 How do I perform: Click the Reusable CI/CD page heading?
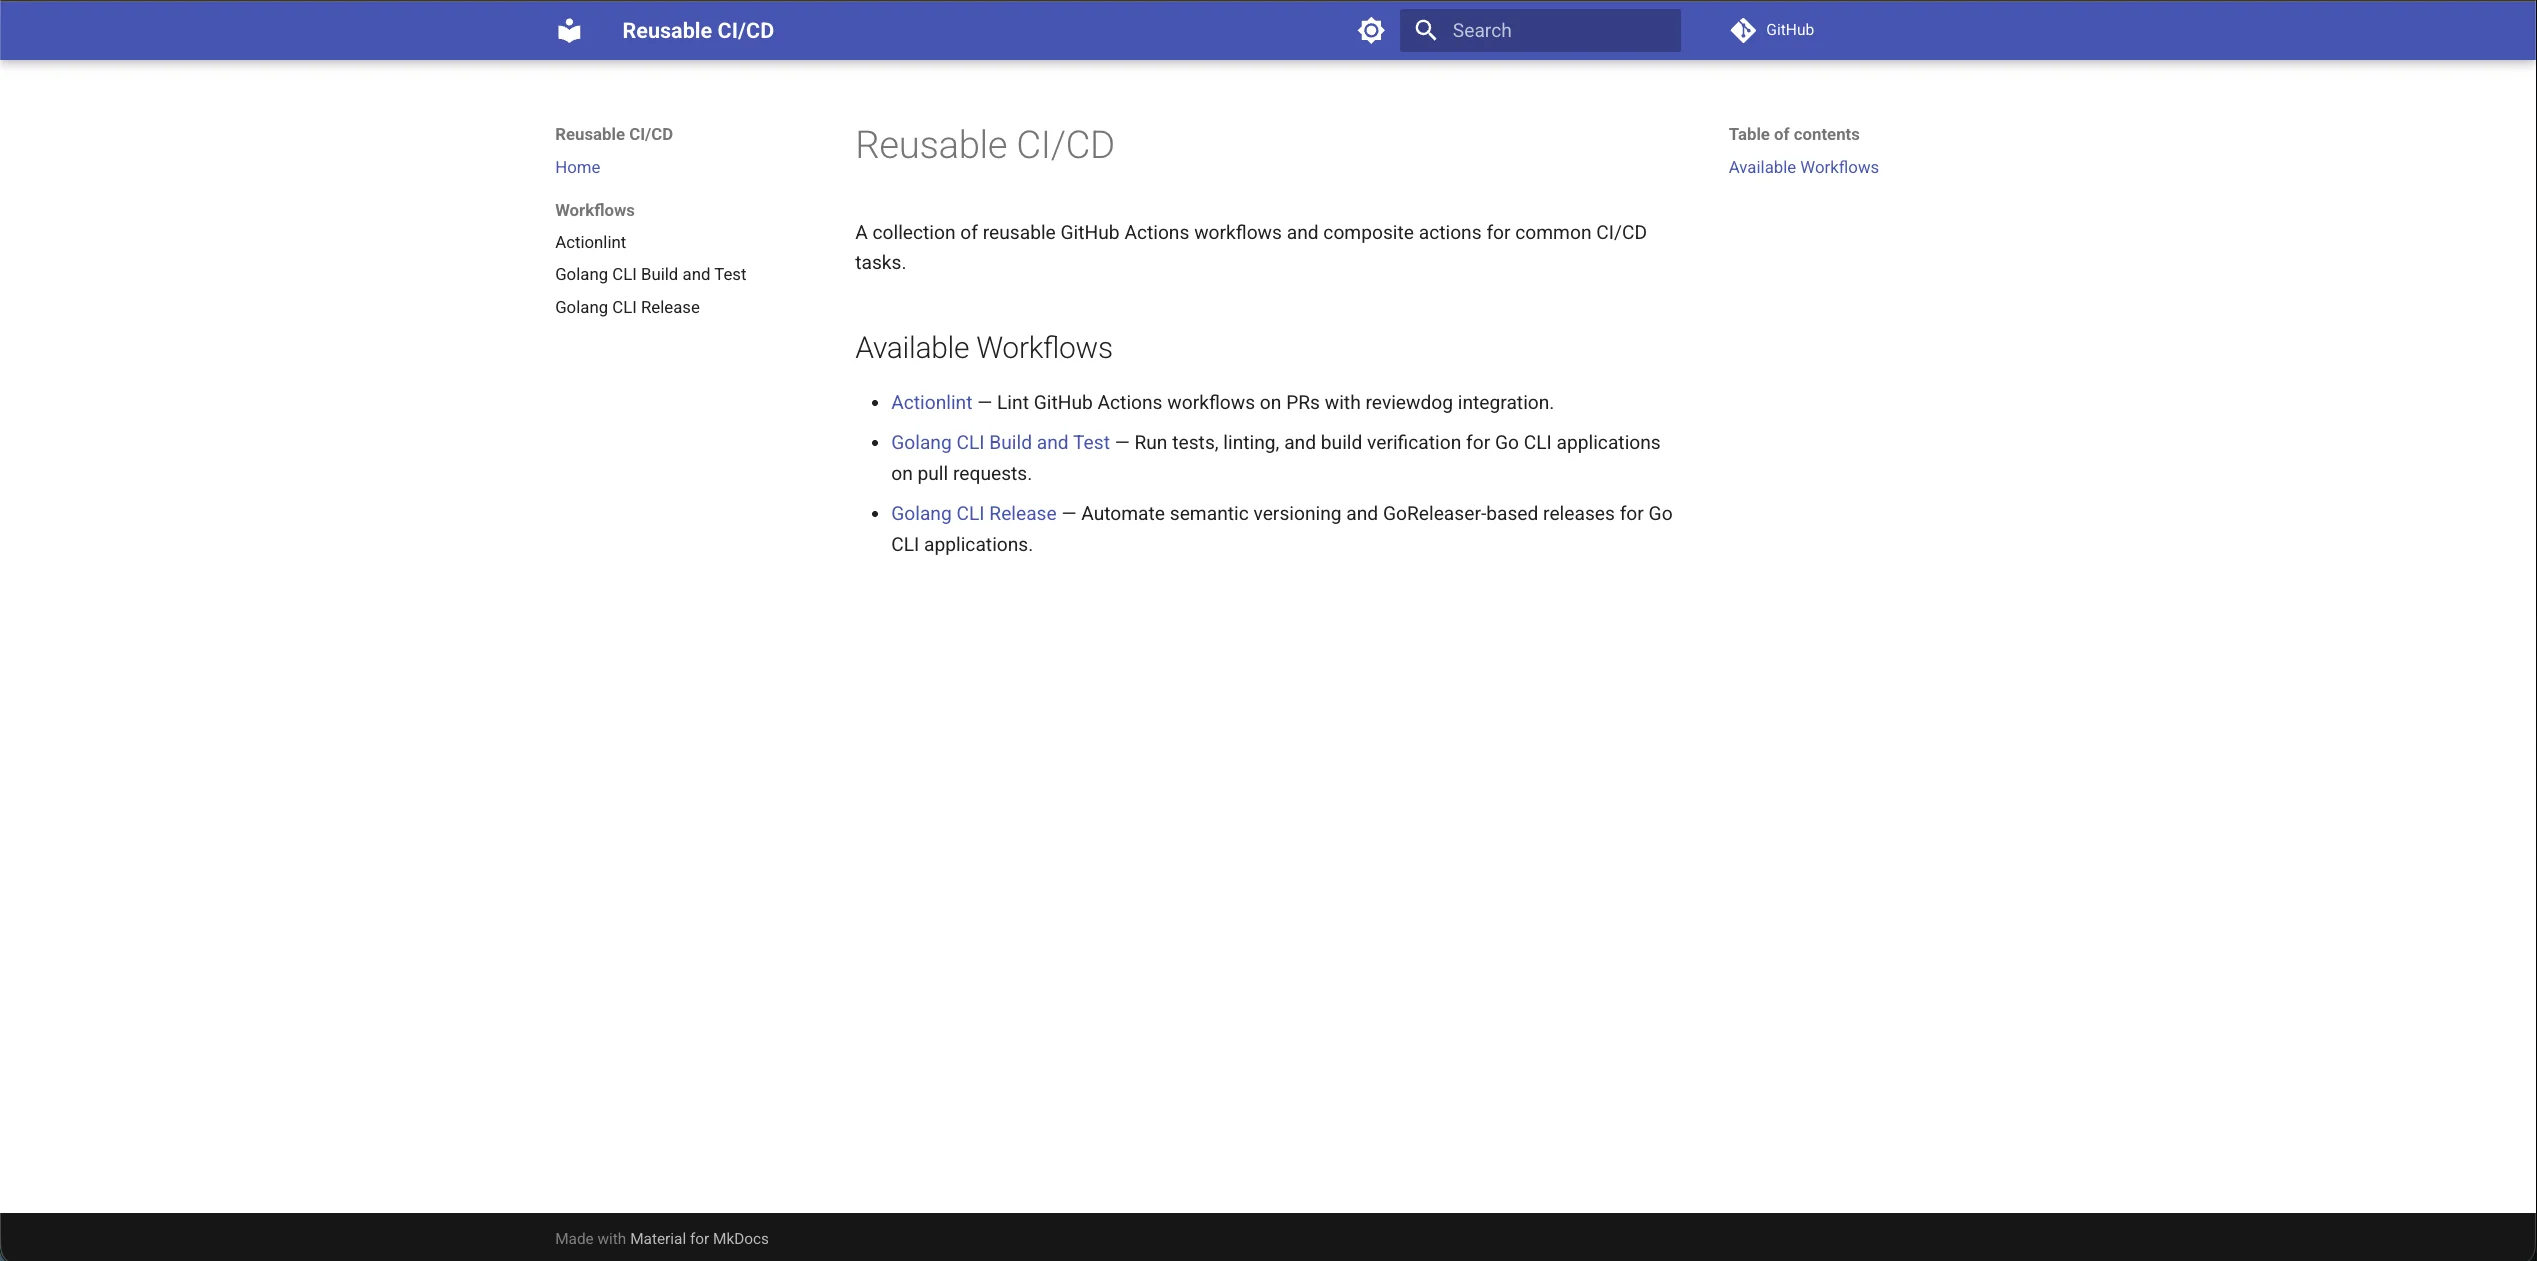pyautogui.click(x=985, y=145)
